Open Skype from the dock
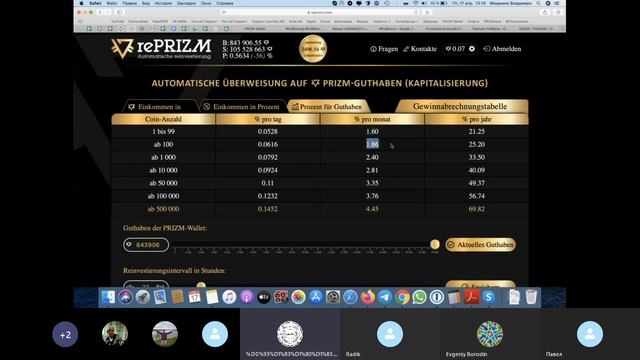This screenshot has height=360, width=640. (x=489, y=298)
